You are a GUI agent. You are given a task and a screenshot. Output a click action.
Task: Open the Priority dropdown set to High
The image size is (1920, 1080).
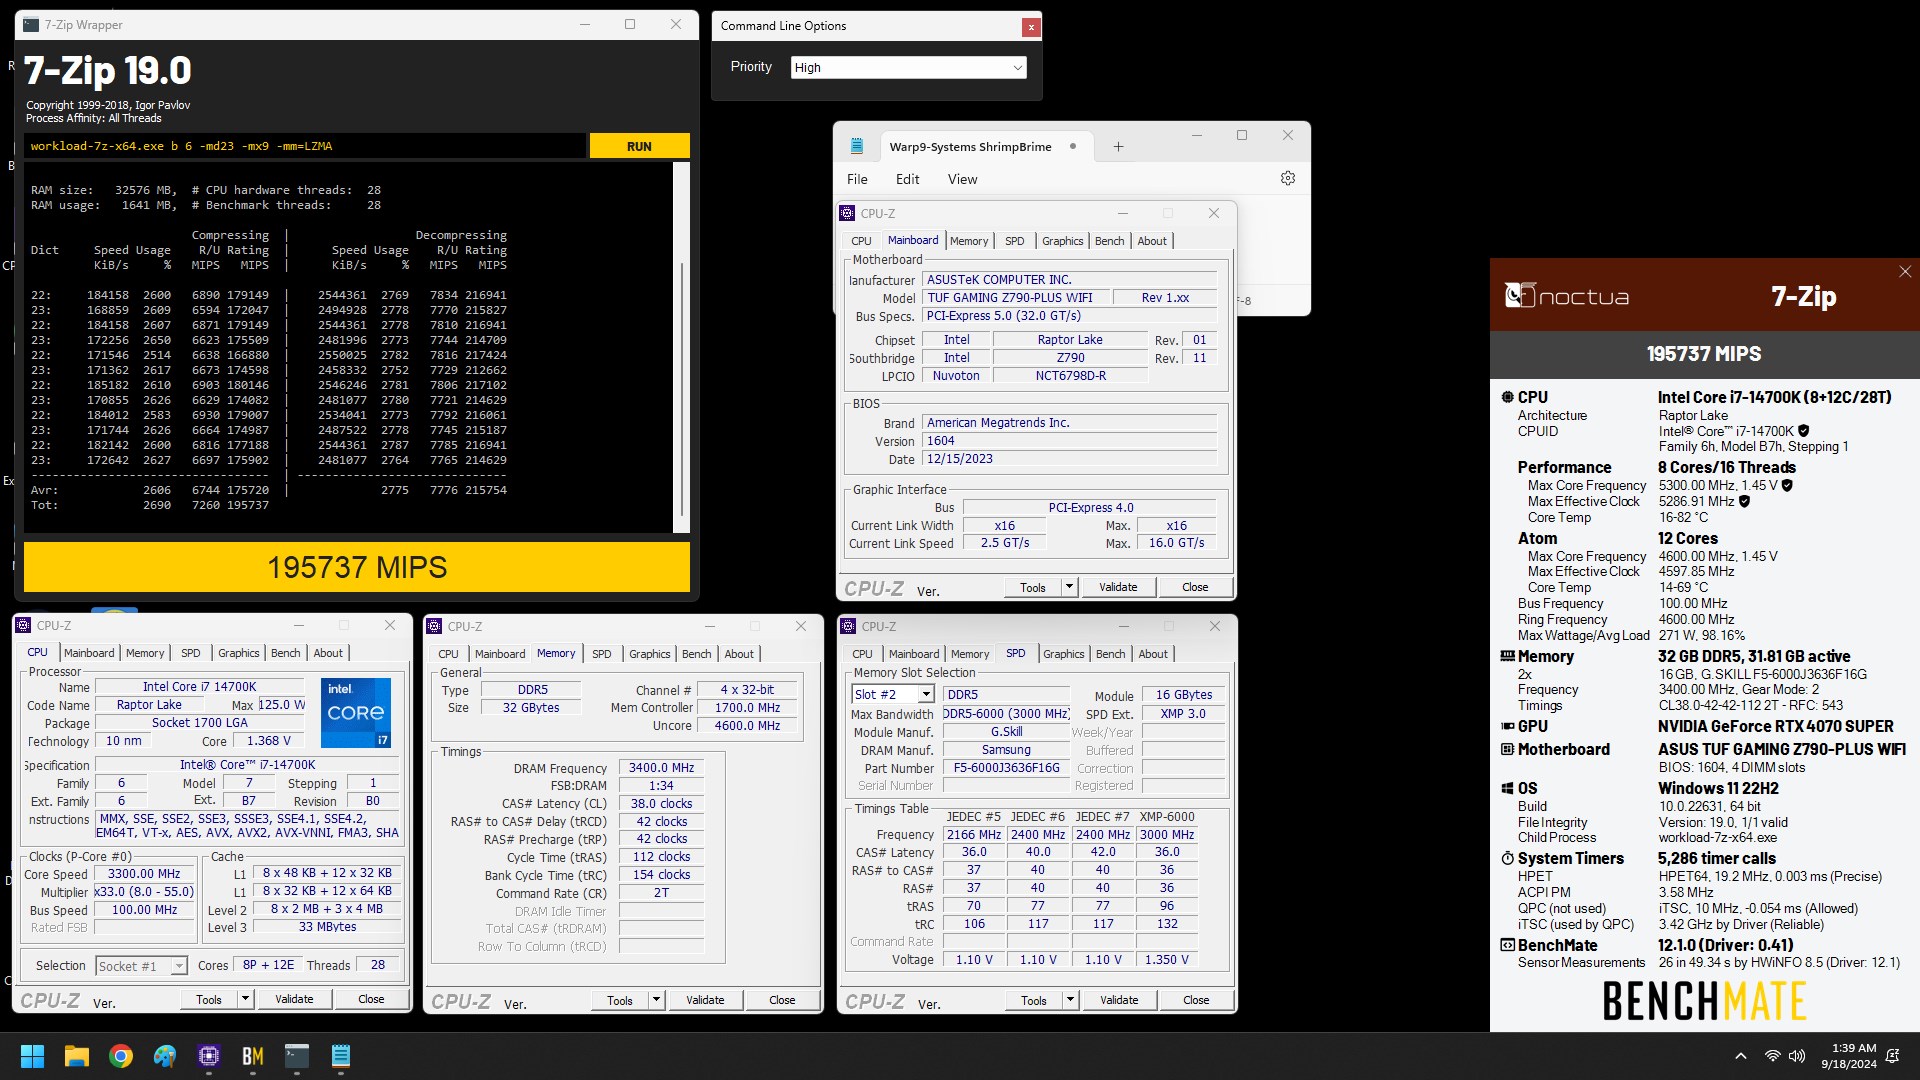(908, 67)
